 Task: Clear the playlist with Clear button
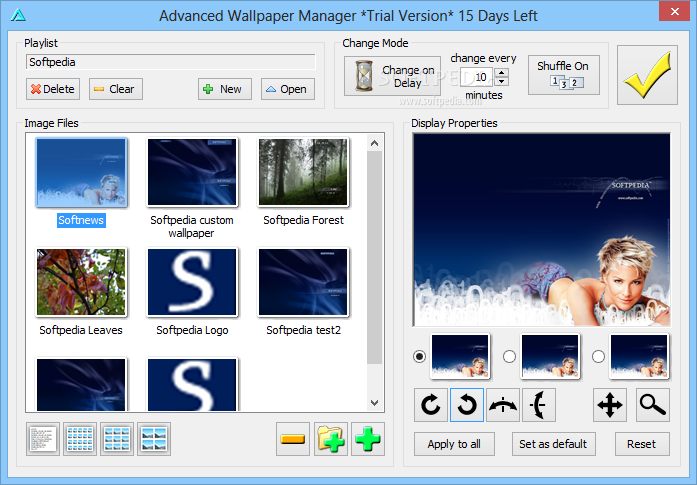tap(116, 89)
